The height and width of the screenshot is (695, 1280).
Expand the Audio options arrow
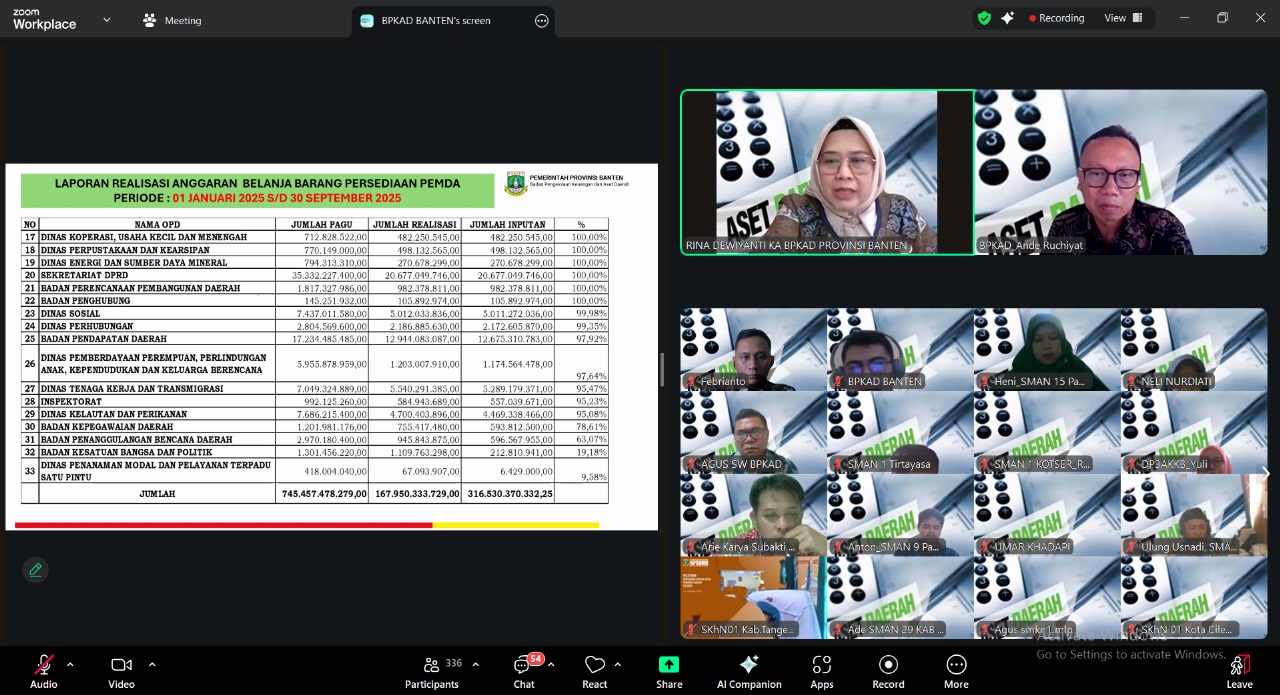coord(70,664)
